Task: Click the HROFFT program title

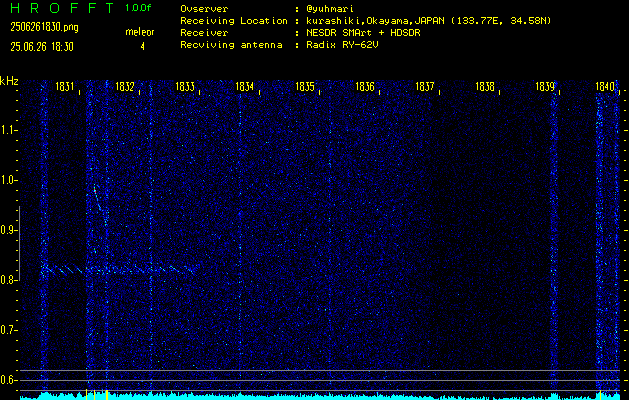Action: click(x=62, y=8)
